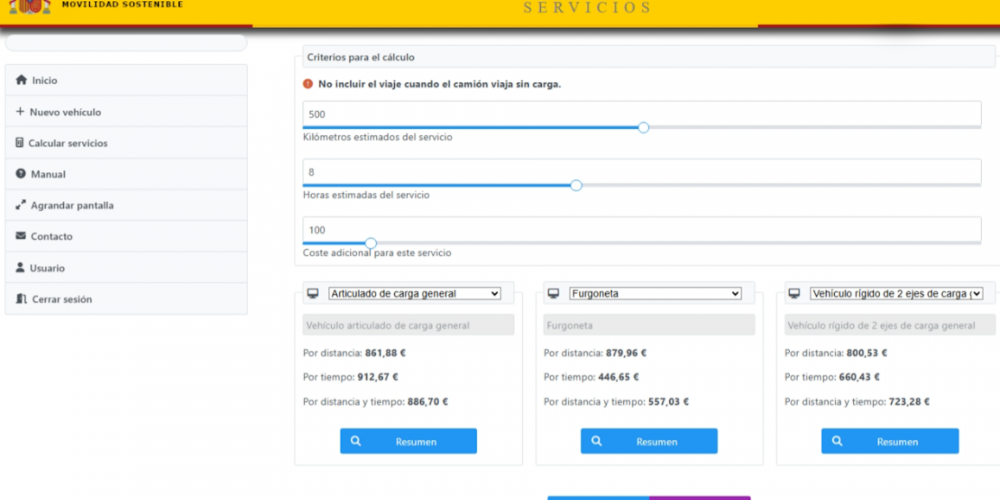The image size is (1000, 500).
Task: Click the horas estimadas slider handle
Action: [x=576, y=185]
